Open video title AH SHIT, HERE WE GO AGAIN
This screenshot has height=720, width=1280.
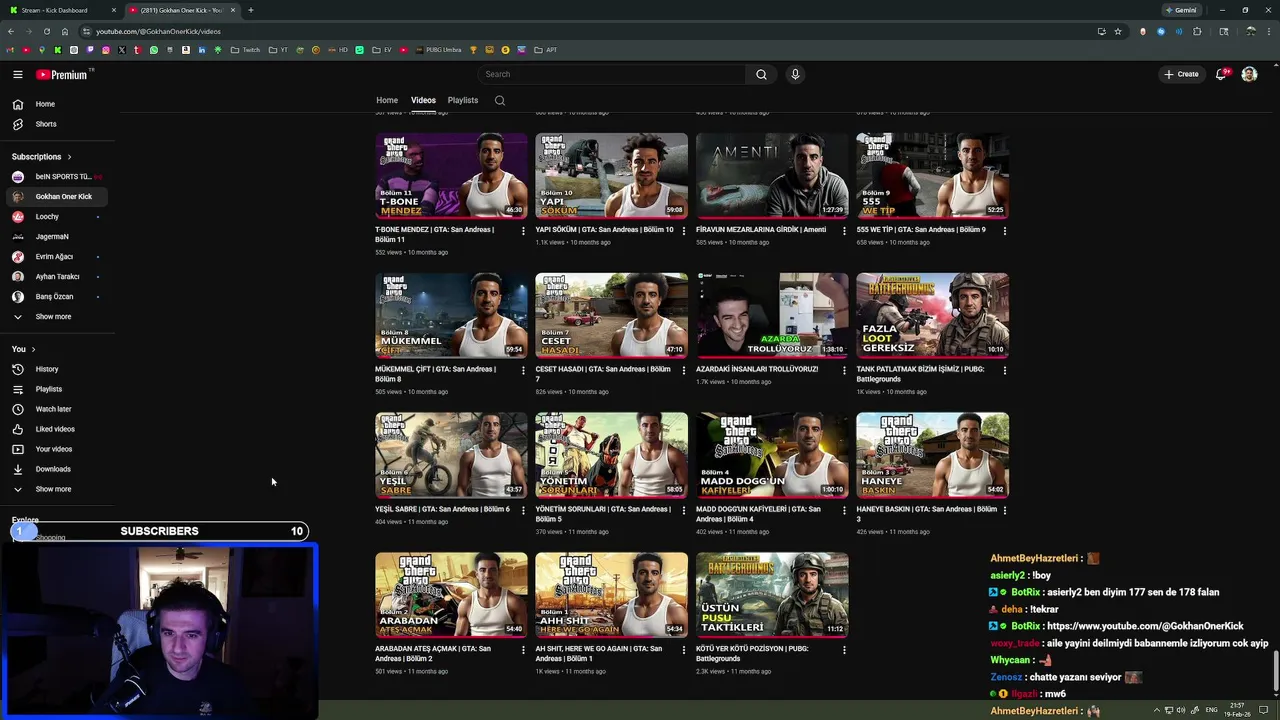click(x=598, y=653)
